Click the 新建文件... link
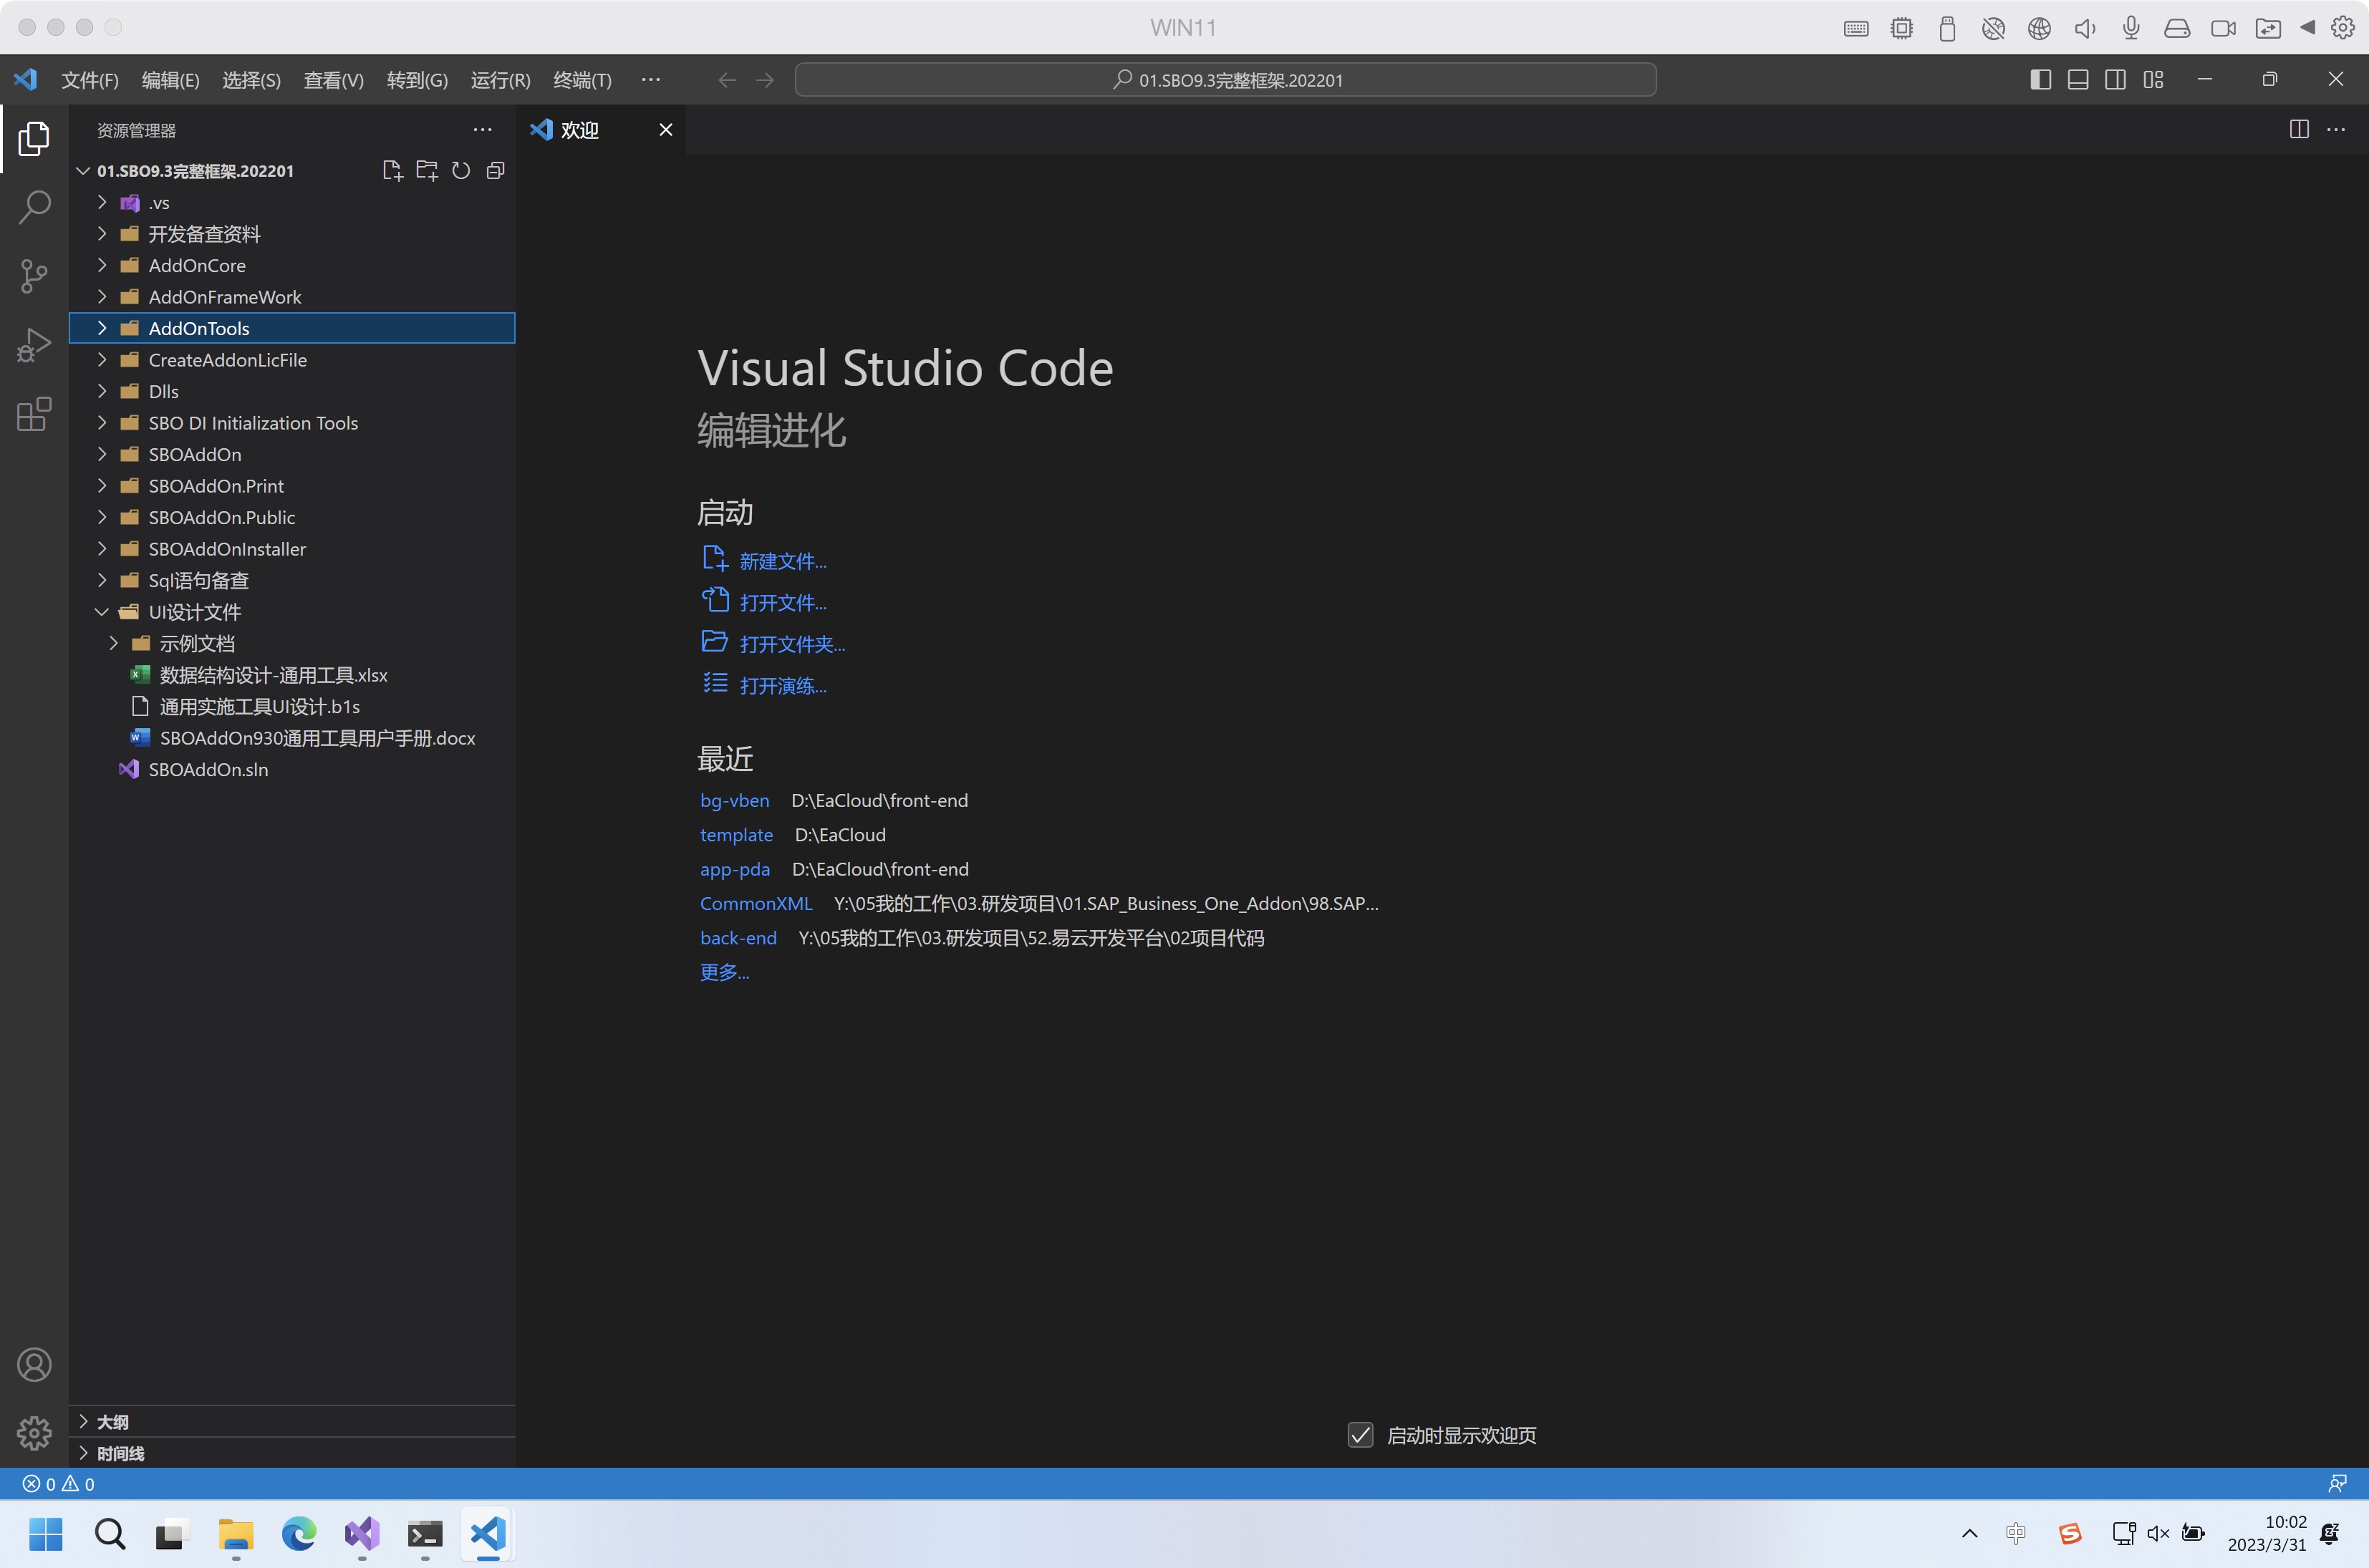 783,562
